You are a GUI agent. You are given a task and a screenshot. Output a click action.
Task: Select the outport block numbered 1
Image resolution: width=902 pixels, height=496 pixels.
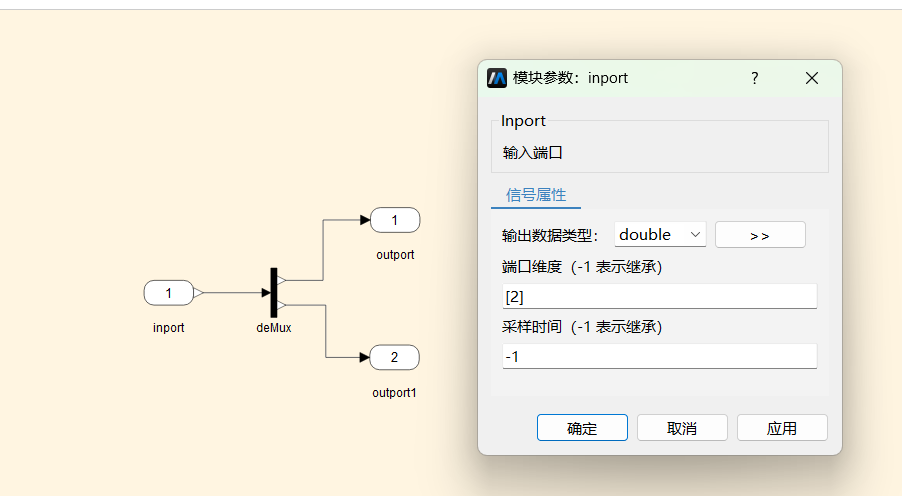tap(395, 220)
